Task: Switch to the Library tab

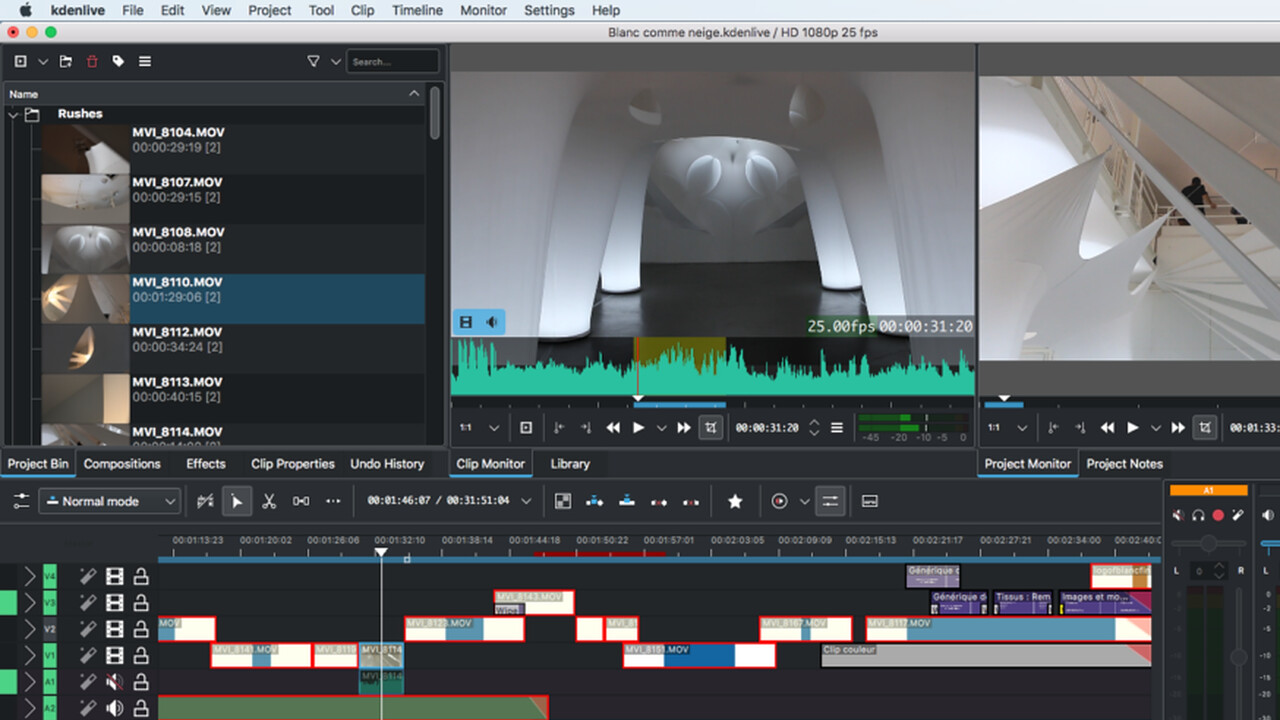Action: [x=570, y=464]
